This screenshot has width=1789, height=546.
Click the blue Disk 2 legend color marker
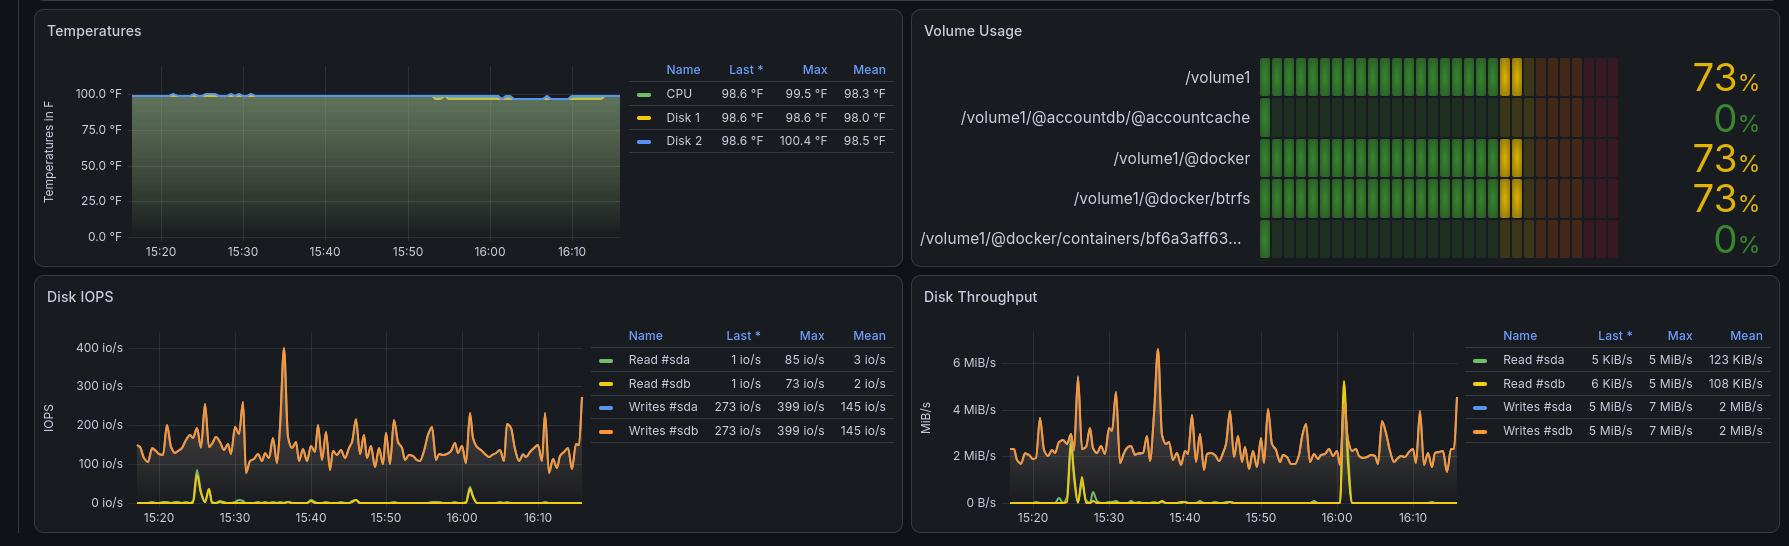(644, 142)
